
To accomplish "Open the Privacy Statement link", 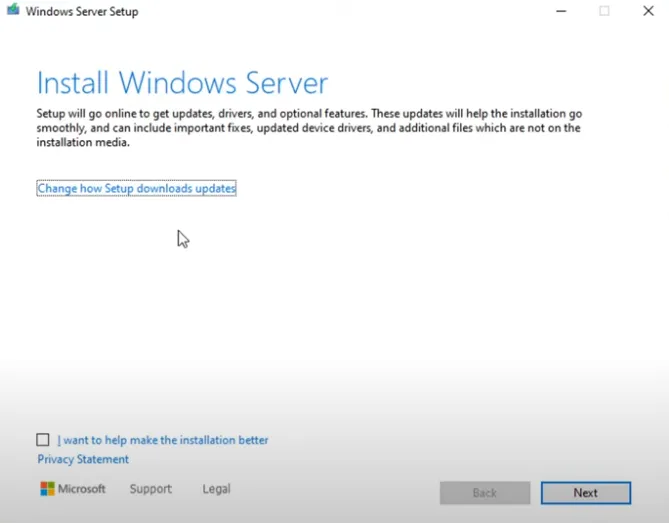I will point(83,459).
